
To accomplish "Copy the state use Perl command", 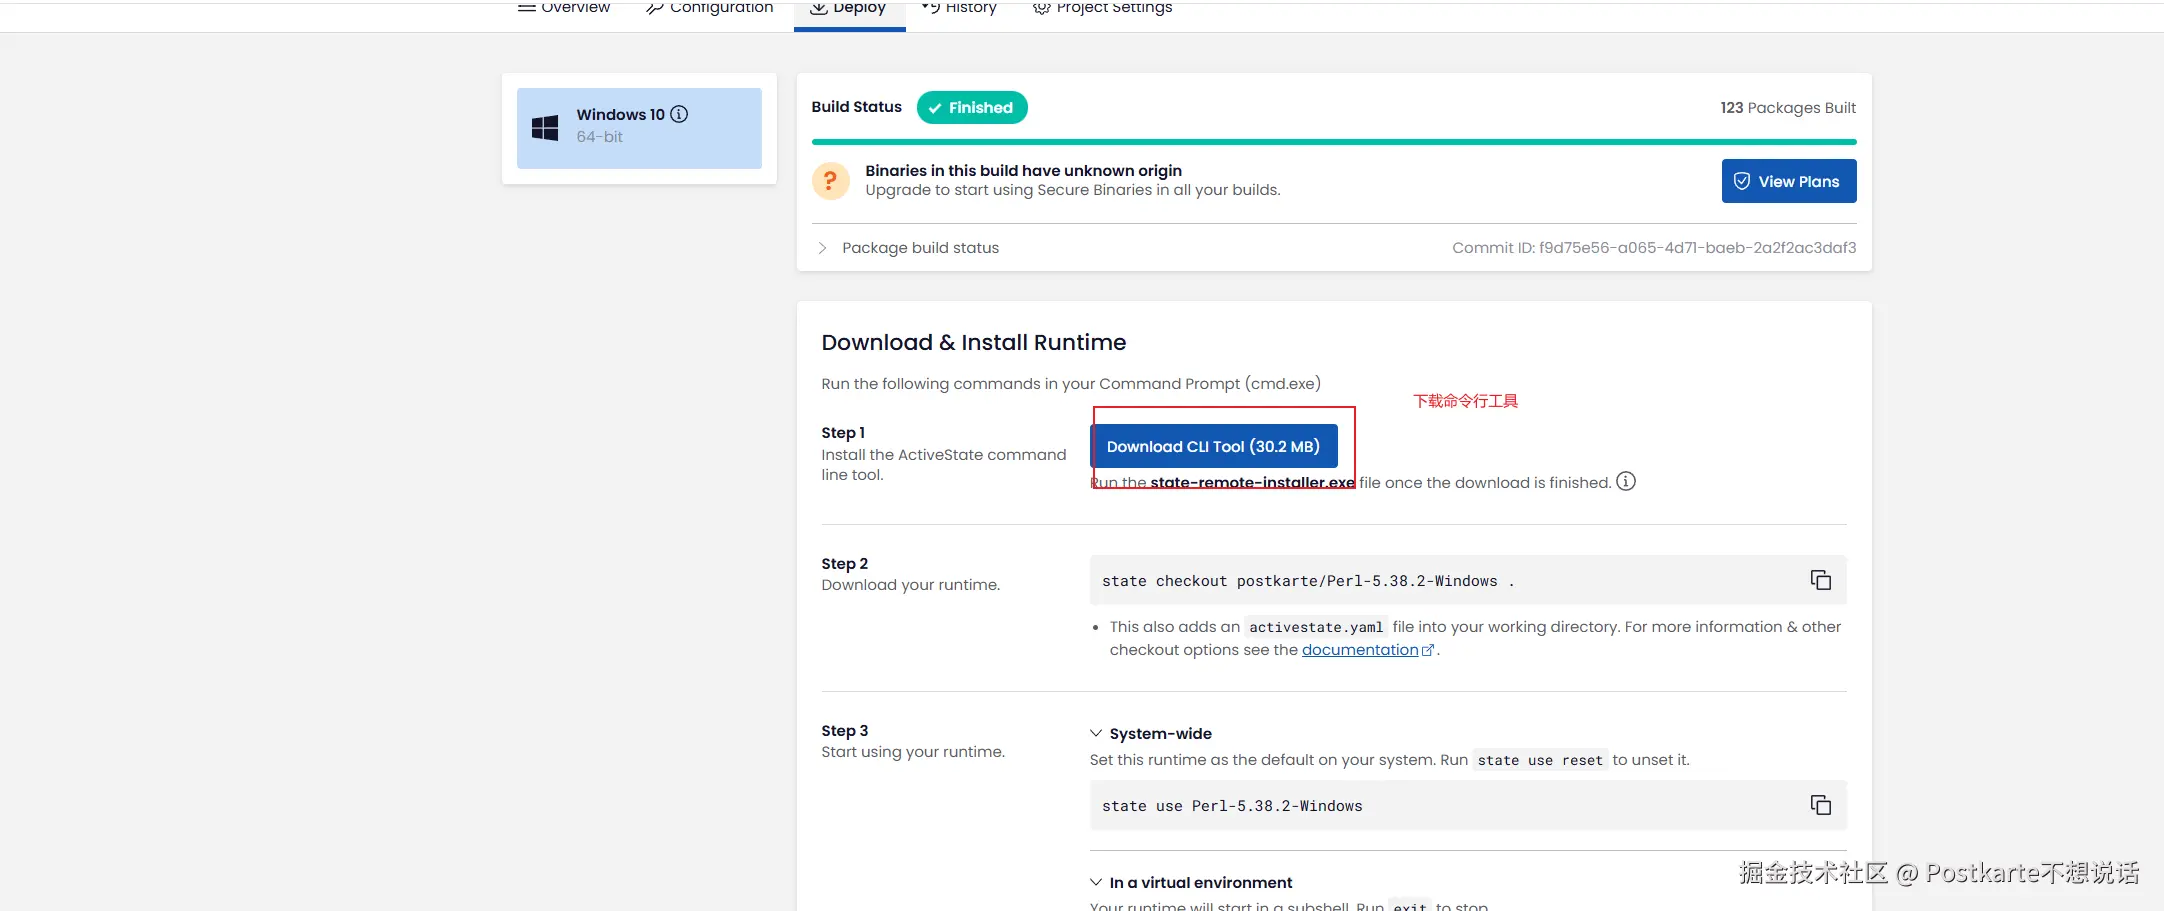I will (x=1821, y=806).
